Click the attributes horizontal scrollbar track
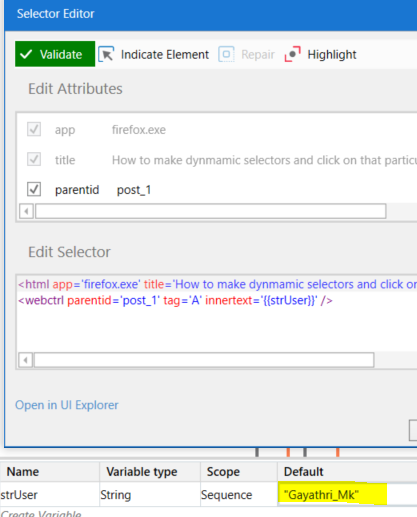Image resolution: width=417 pixels, height=517 pixels. (211, 211)
